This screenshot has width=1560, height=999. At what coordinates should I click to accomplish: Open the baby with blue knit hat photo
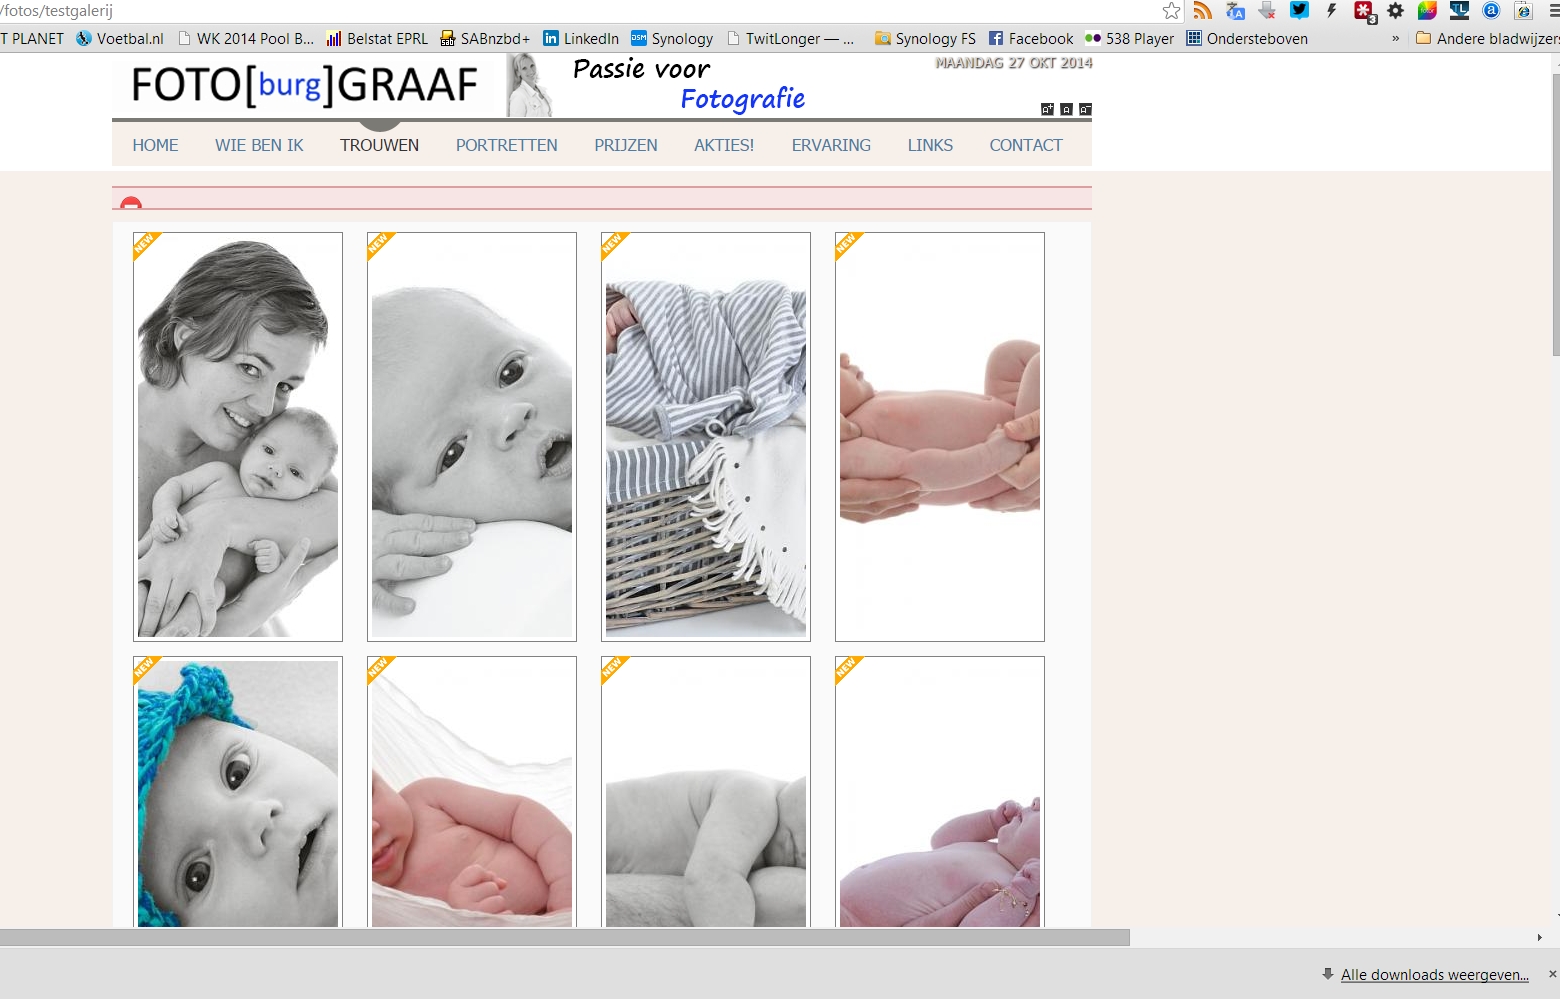click(238, 792)
